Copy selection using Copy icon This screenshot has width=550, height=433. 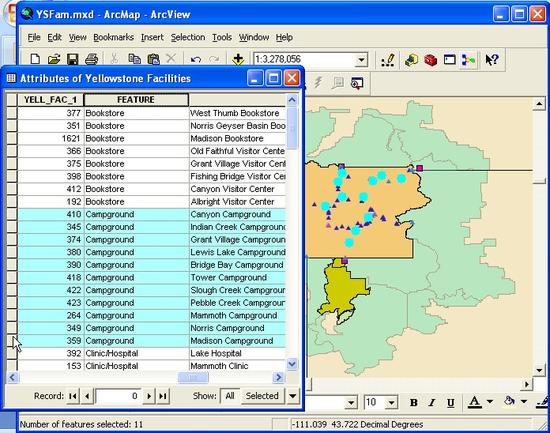click(134, 59)
